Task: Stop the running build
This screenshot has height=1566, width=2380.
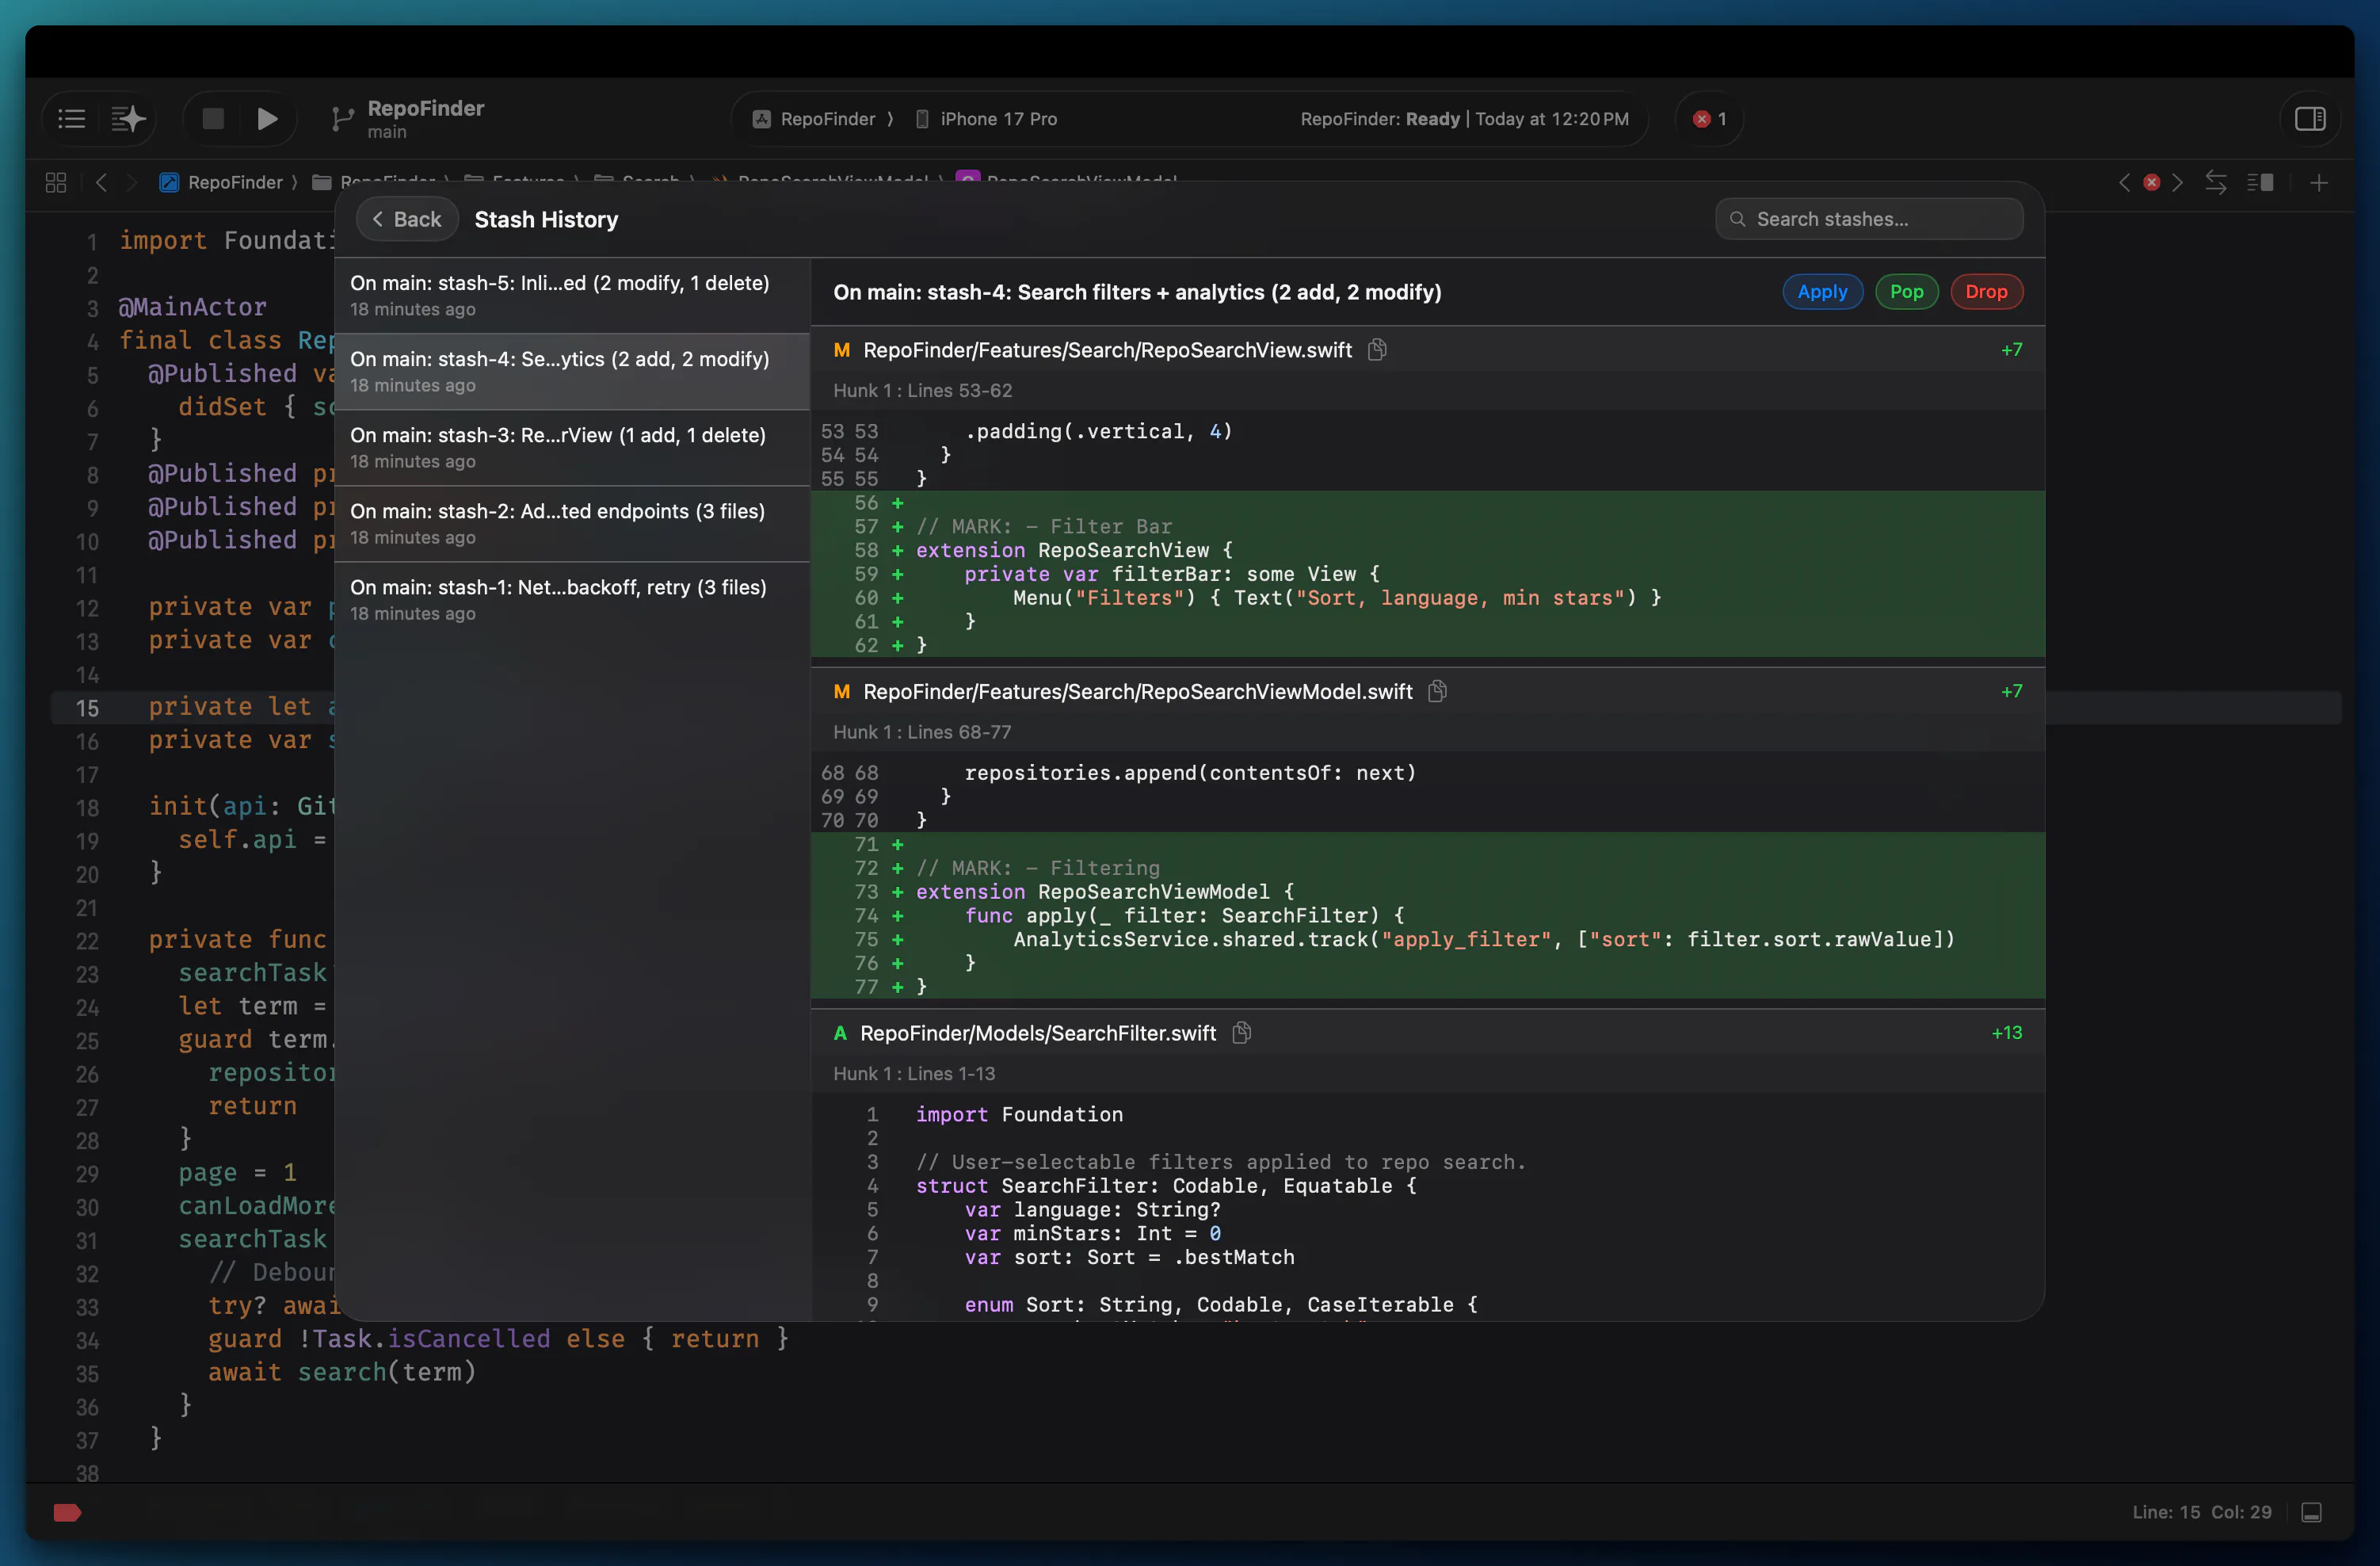Action: pos(213,119)
